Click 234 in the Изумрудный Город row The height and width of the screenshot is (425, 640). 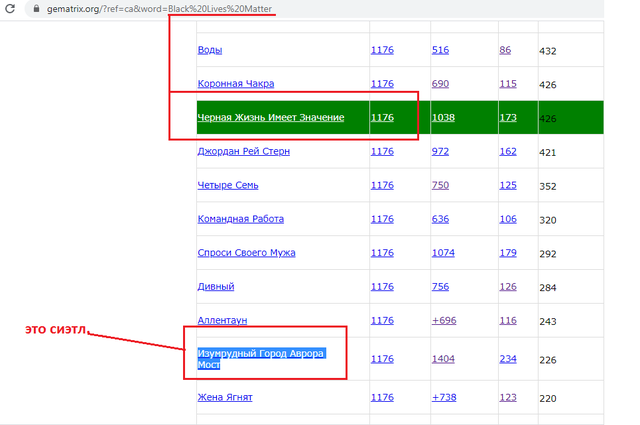tap(508, 359)
